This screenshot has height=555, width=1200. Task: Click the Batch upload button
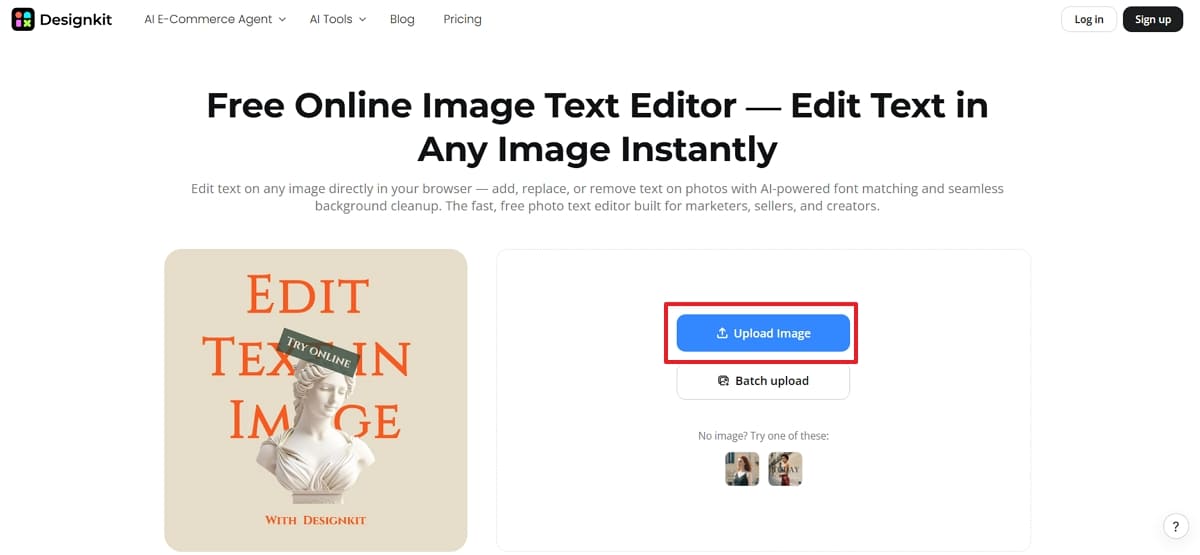tap(763, 381)
